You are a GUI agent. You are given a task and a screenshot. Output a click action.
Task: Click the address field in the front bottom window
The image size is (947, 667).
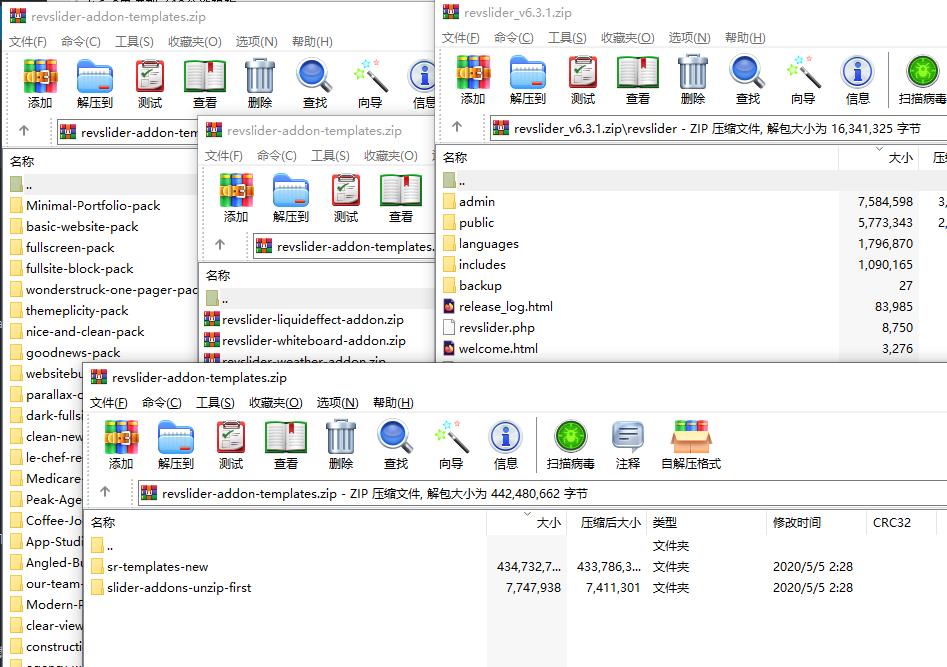coord(542,493)
